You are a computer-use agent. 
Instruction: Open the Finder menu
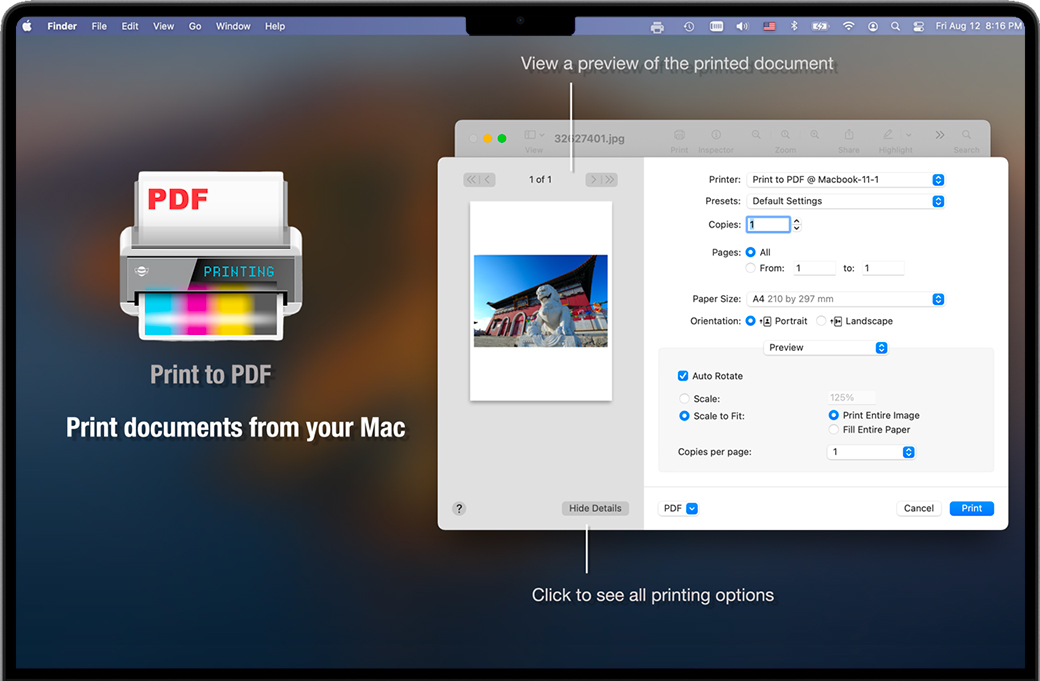pos(62,26)
